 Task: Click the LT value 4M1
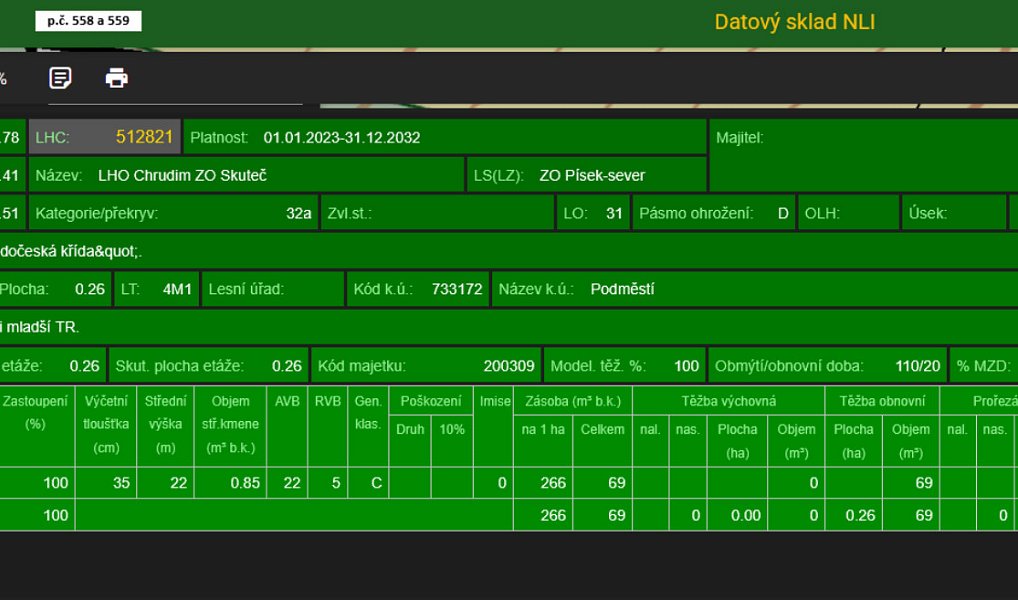click(177, 289)
